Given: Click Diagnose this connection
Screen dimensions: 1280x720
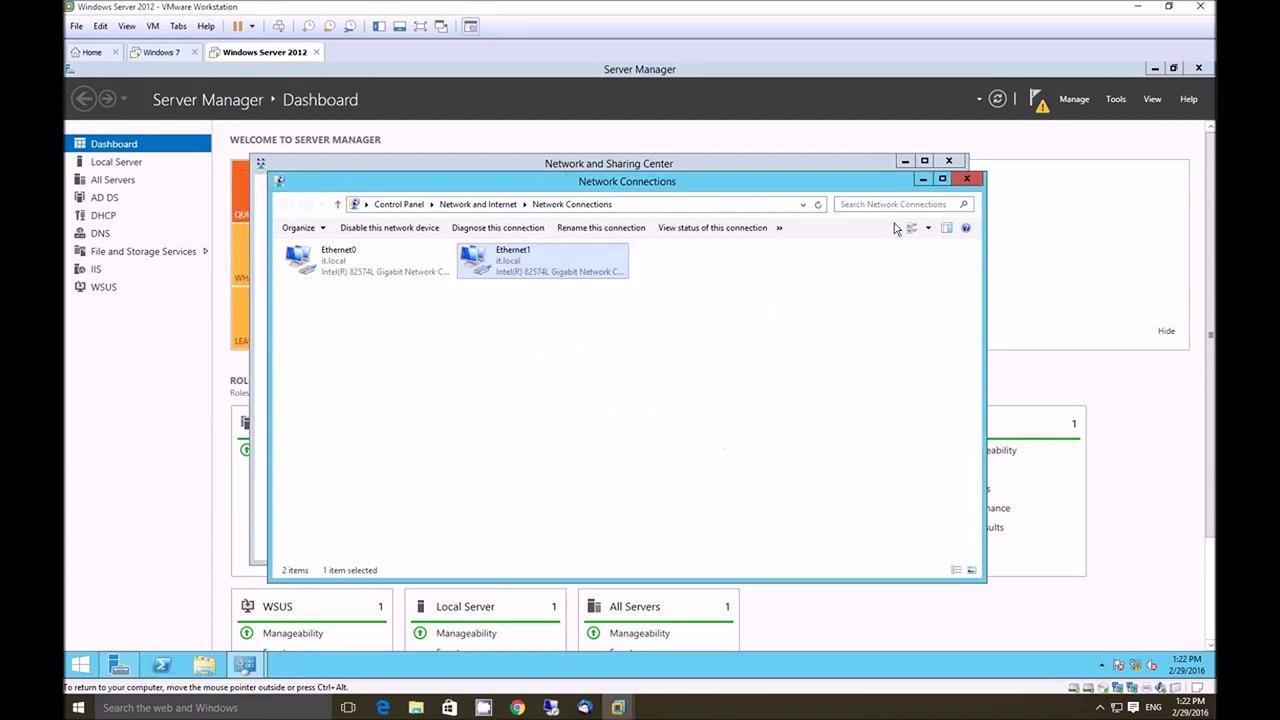Looking at the screenshot, I should 498,228.
